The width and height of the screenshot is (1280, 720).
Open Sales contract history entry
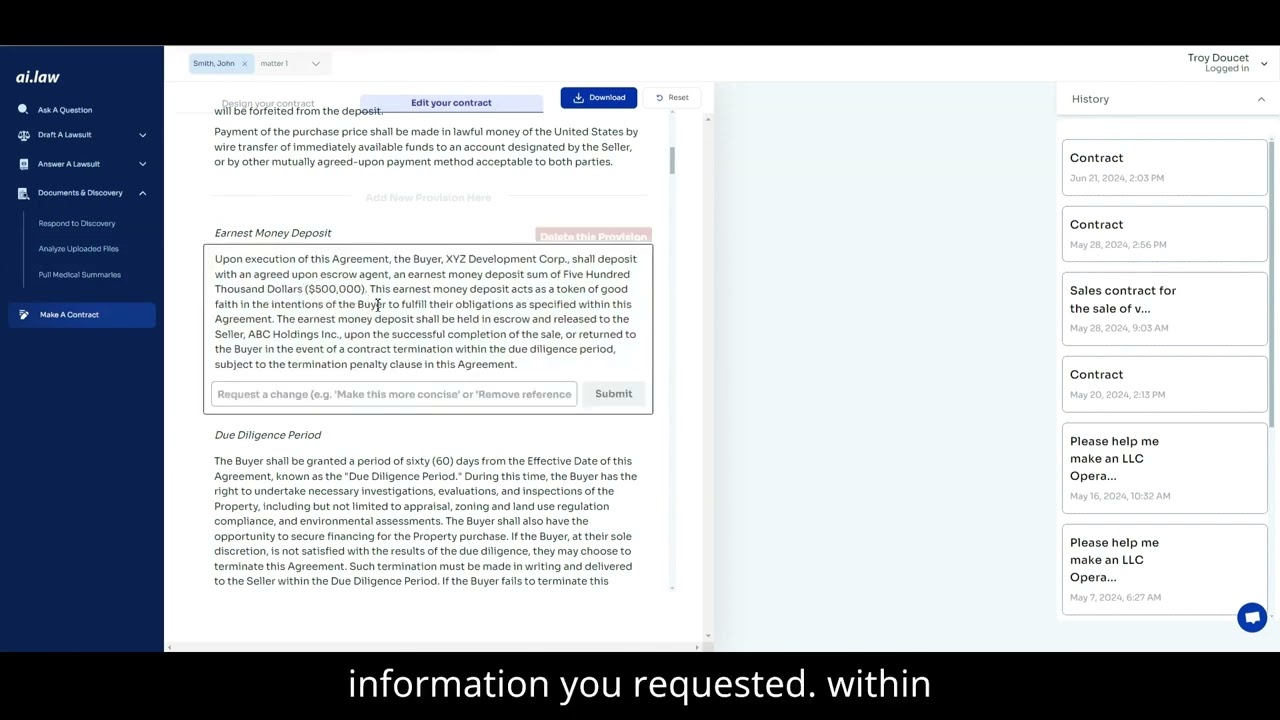tap(1164, 308)
